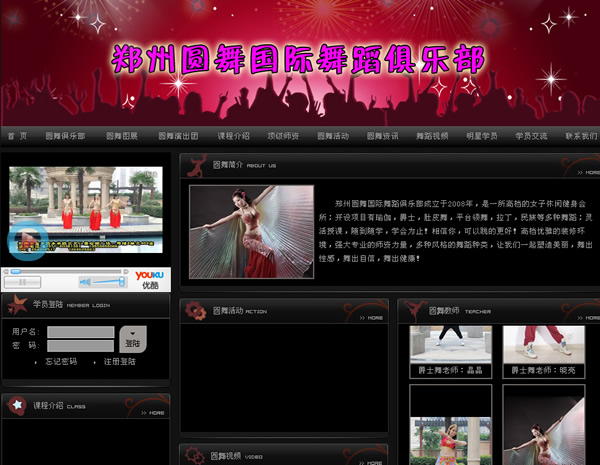The width and height of the screenshot is (600, 465).
Task: Open the 注册登陆 link
Action: (x=119, y=362)
